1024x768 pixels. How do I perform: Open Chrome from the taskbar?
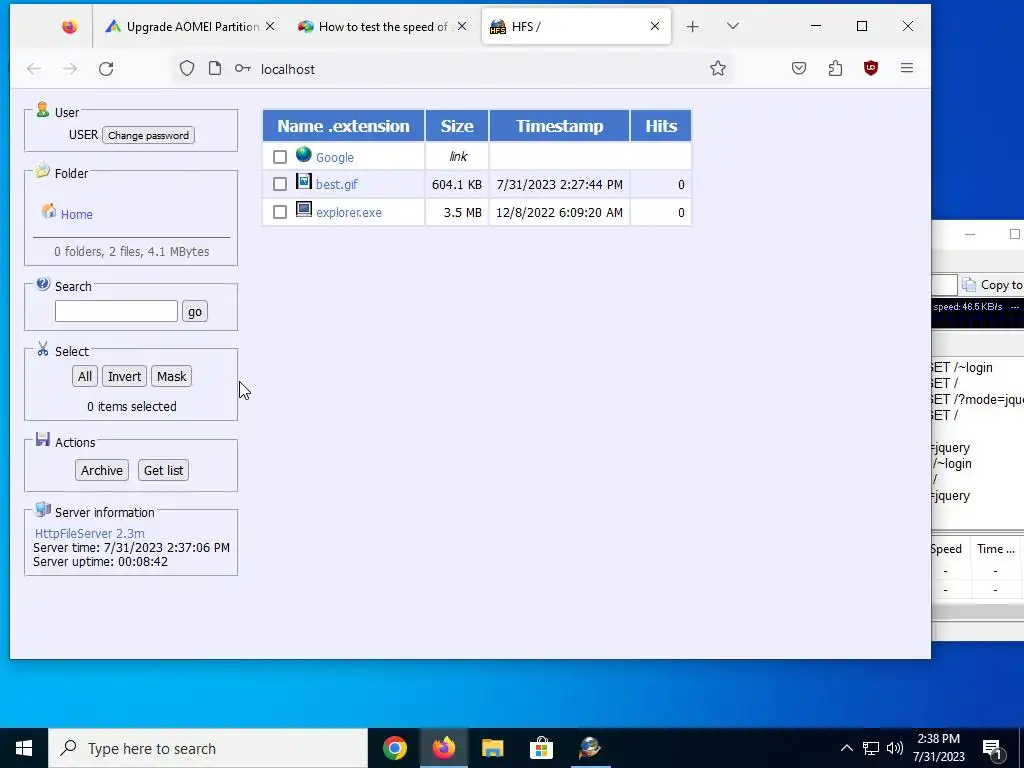point(394,748)
